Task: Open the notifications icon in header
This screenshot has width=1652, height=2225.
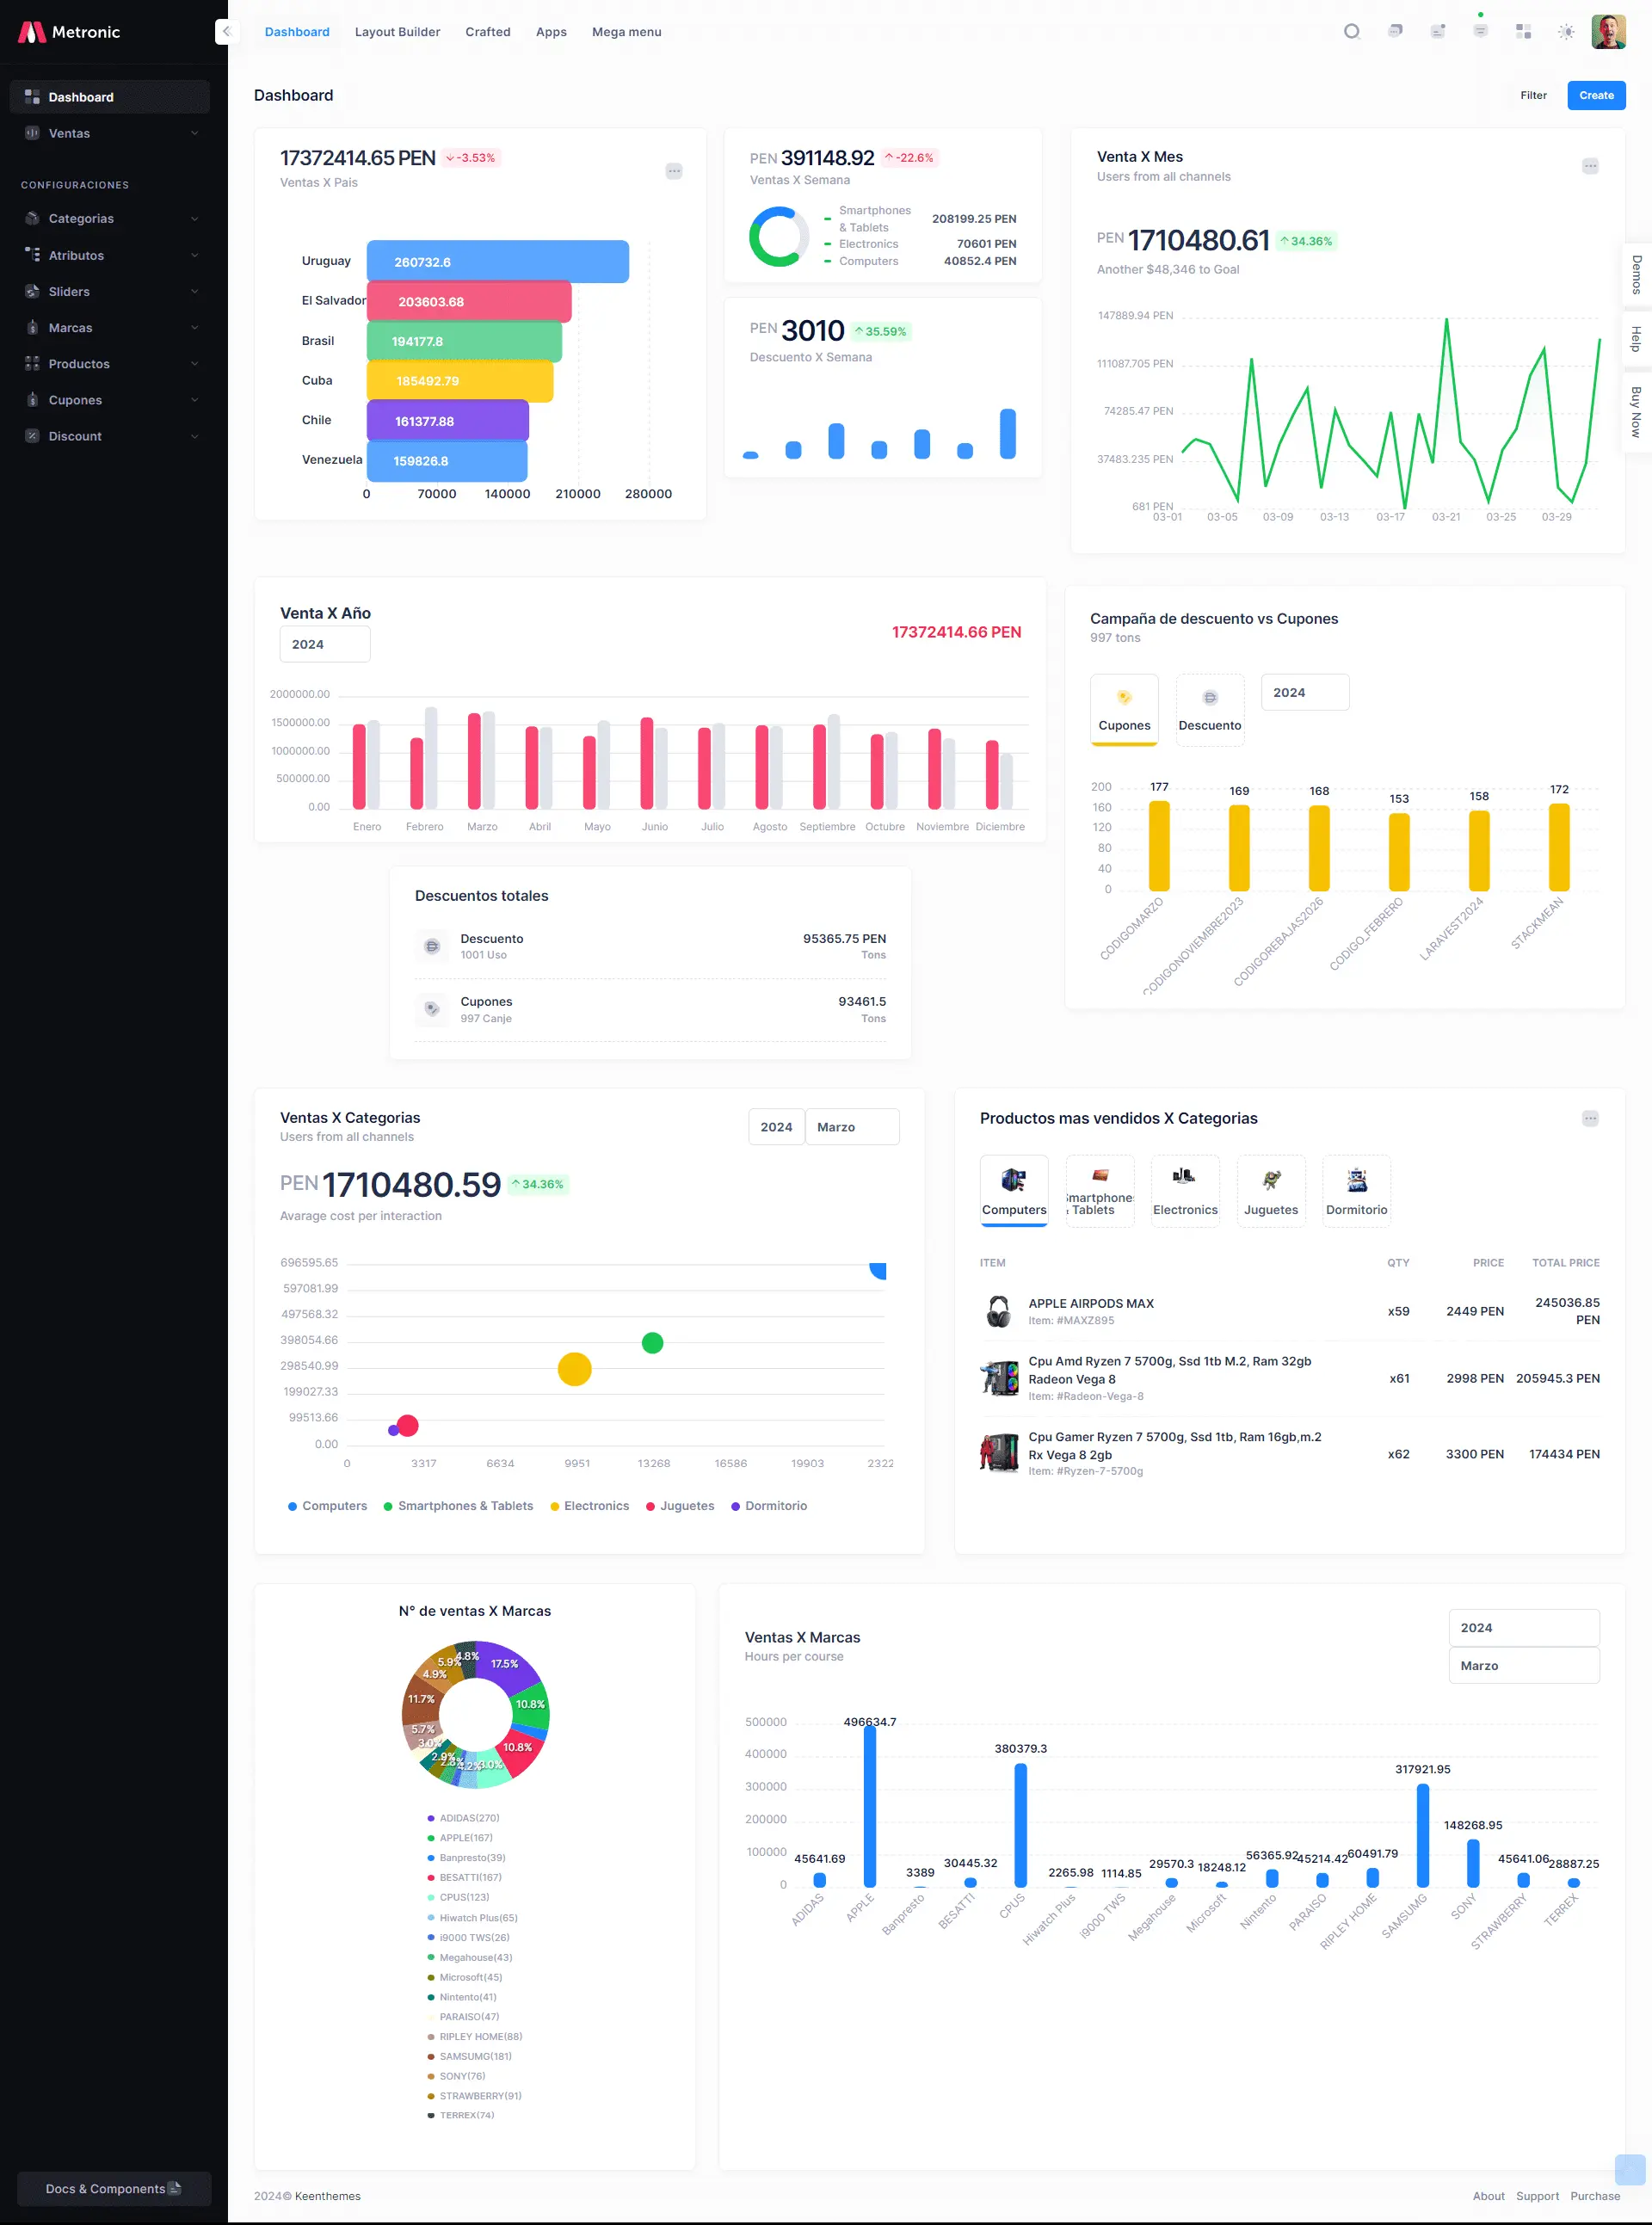Action: coord(1438,31)
